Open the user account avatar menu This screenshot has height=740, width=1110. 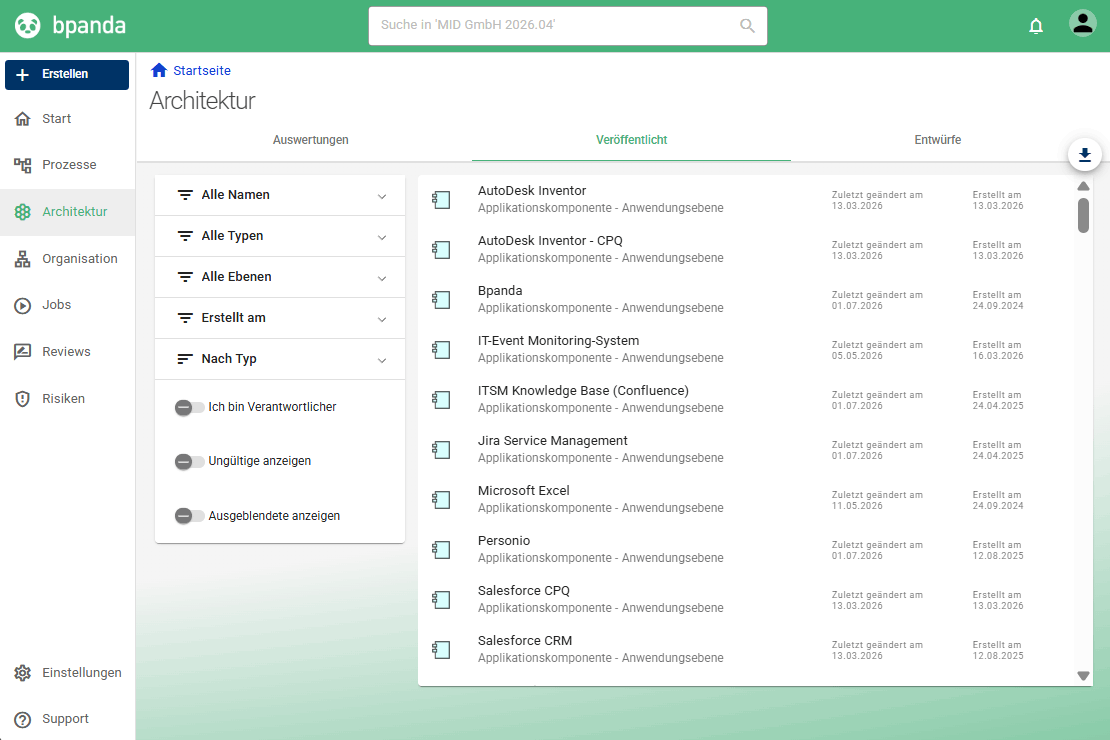pos(1082,23)
